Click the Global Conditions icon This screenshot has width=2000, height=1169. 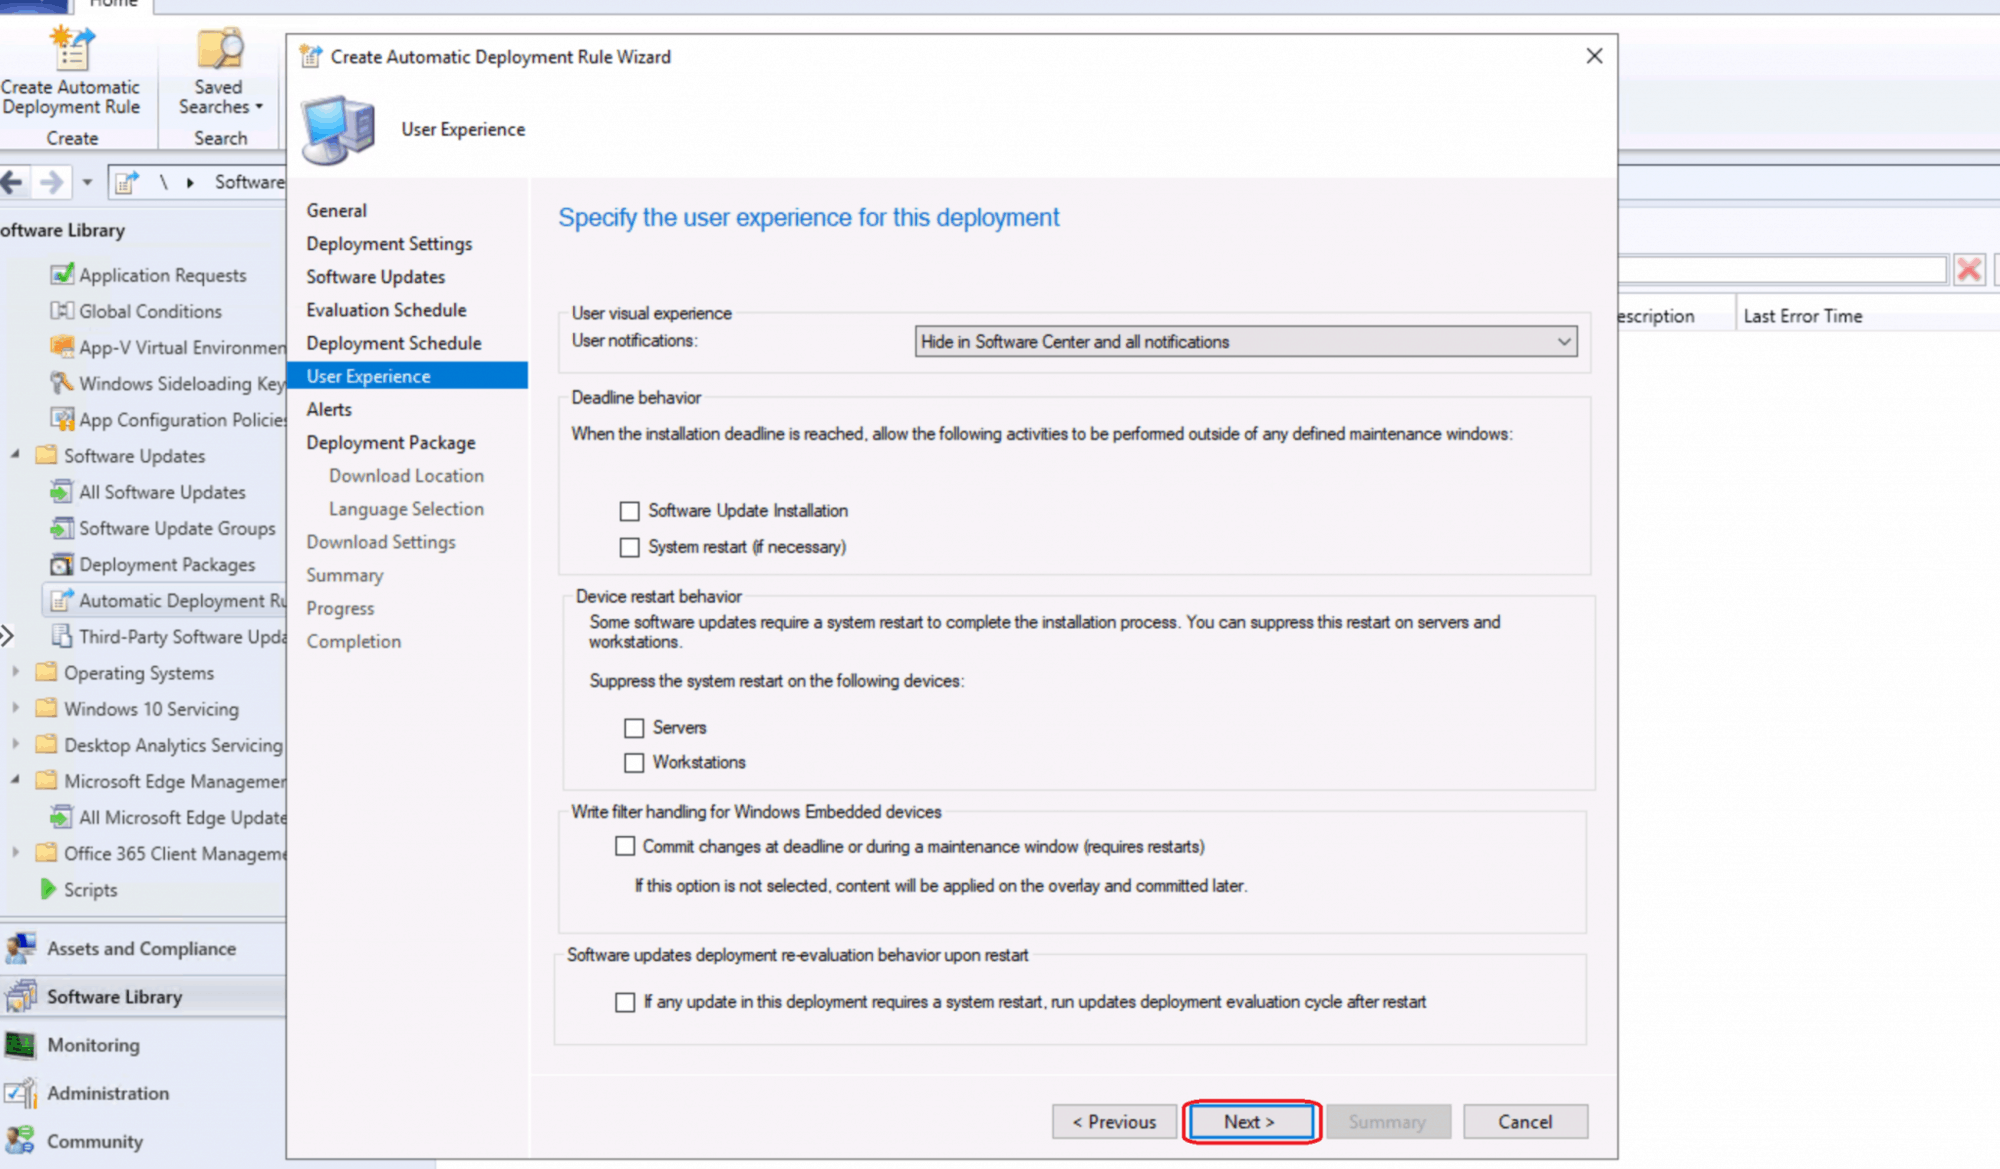pyautogui.click(x=62, y=311)
